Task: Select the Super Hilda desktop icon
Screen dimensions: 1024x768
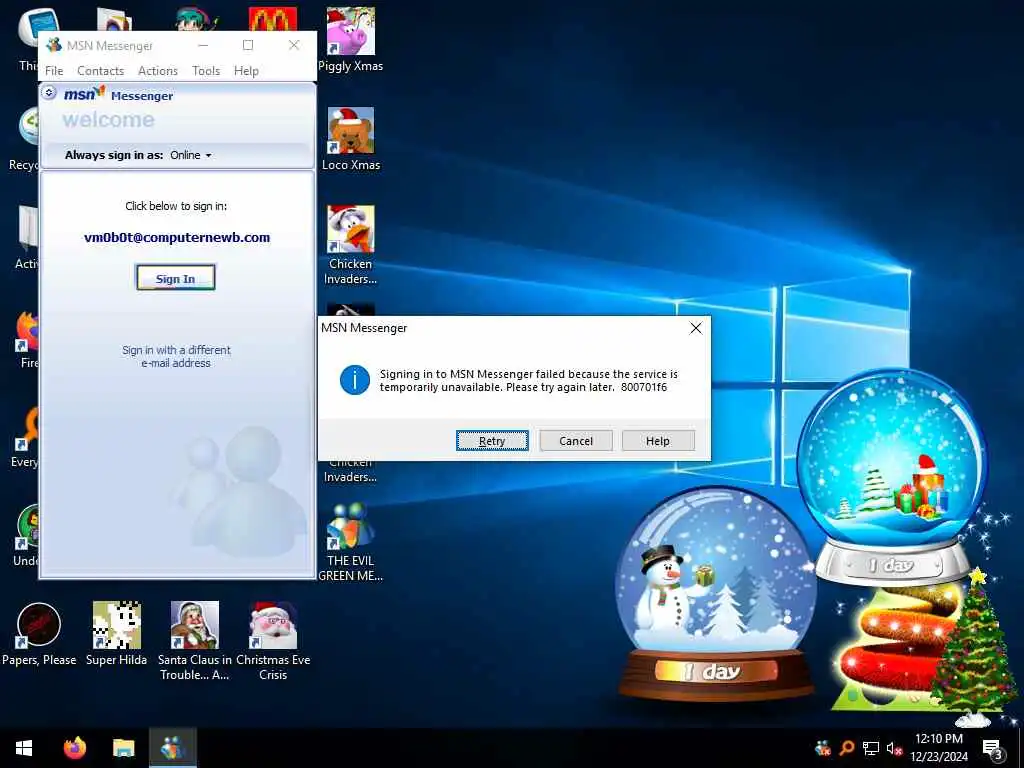Action: pos(116,633)
